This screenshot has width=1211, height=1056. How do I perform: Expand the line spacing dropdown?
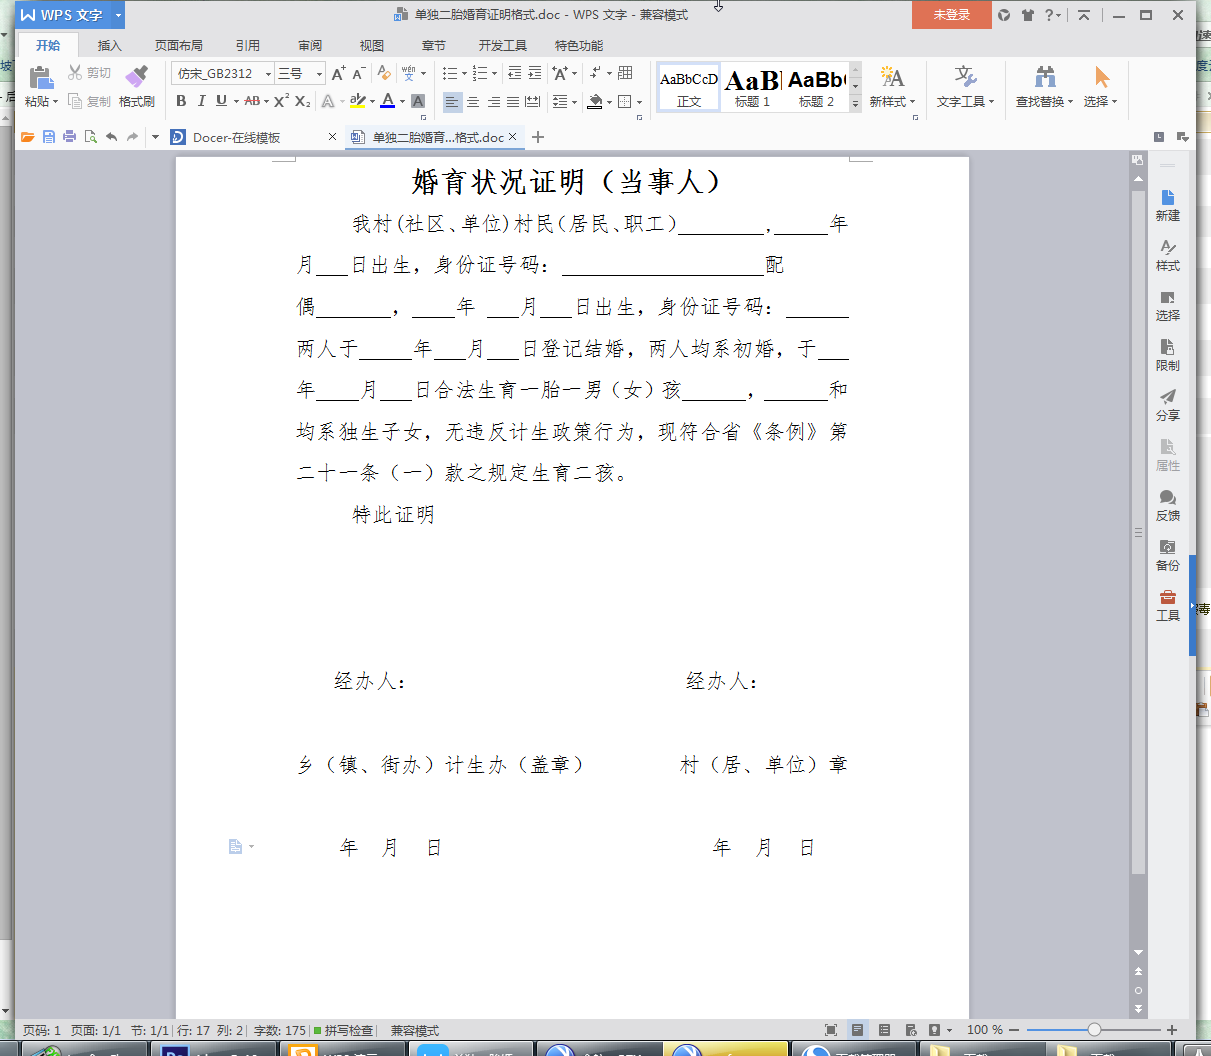pyautogui.click(x=574, y=101)
